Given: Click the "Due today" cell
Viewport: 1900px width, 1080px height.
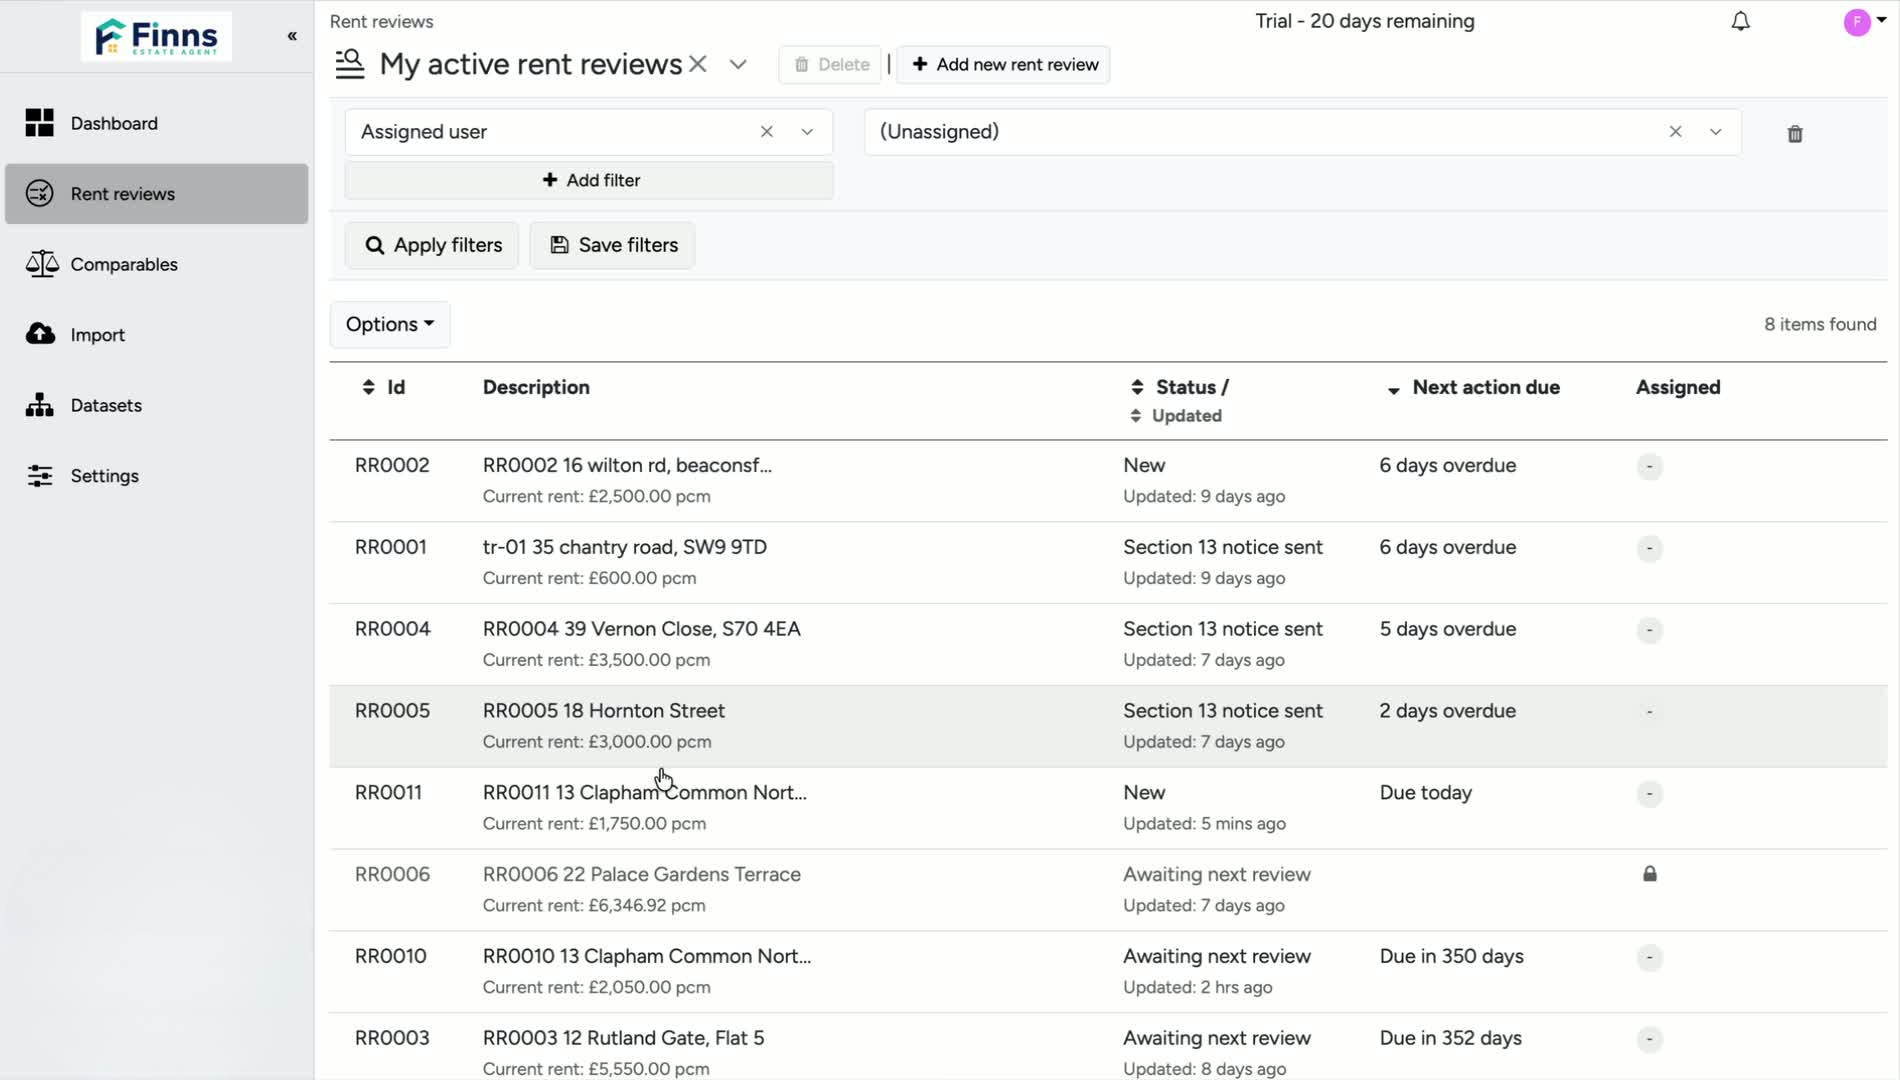Looking at the screenshot, I should point(1426,793).
